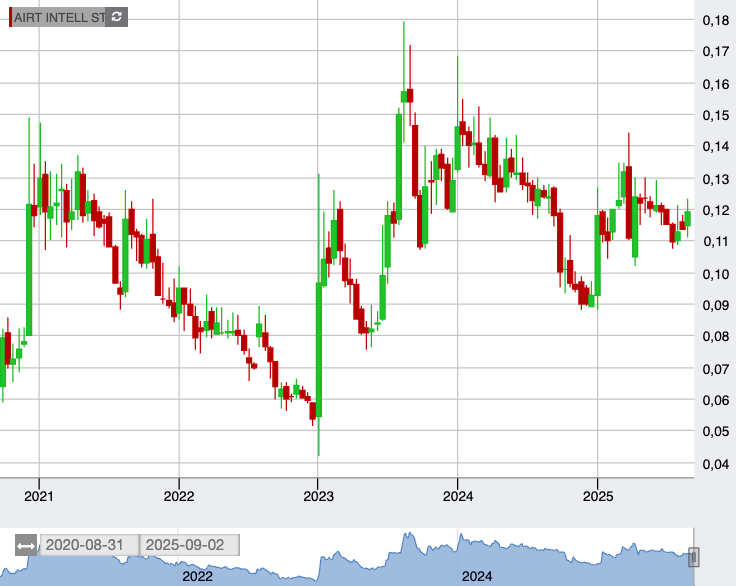This screenshot has height=586, width=743.
Task: Click the 2024 x-axis label on main chart
Action: 458,496
